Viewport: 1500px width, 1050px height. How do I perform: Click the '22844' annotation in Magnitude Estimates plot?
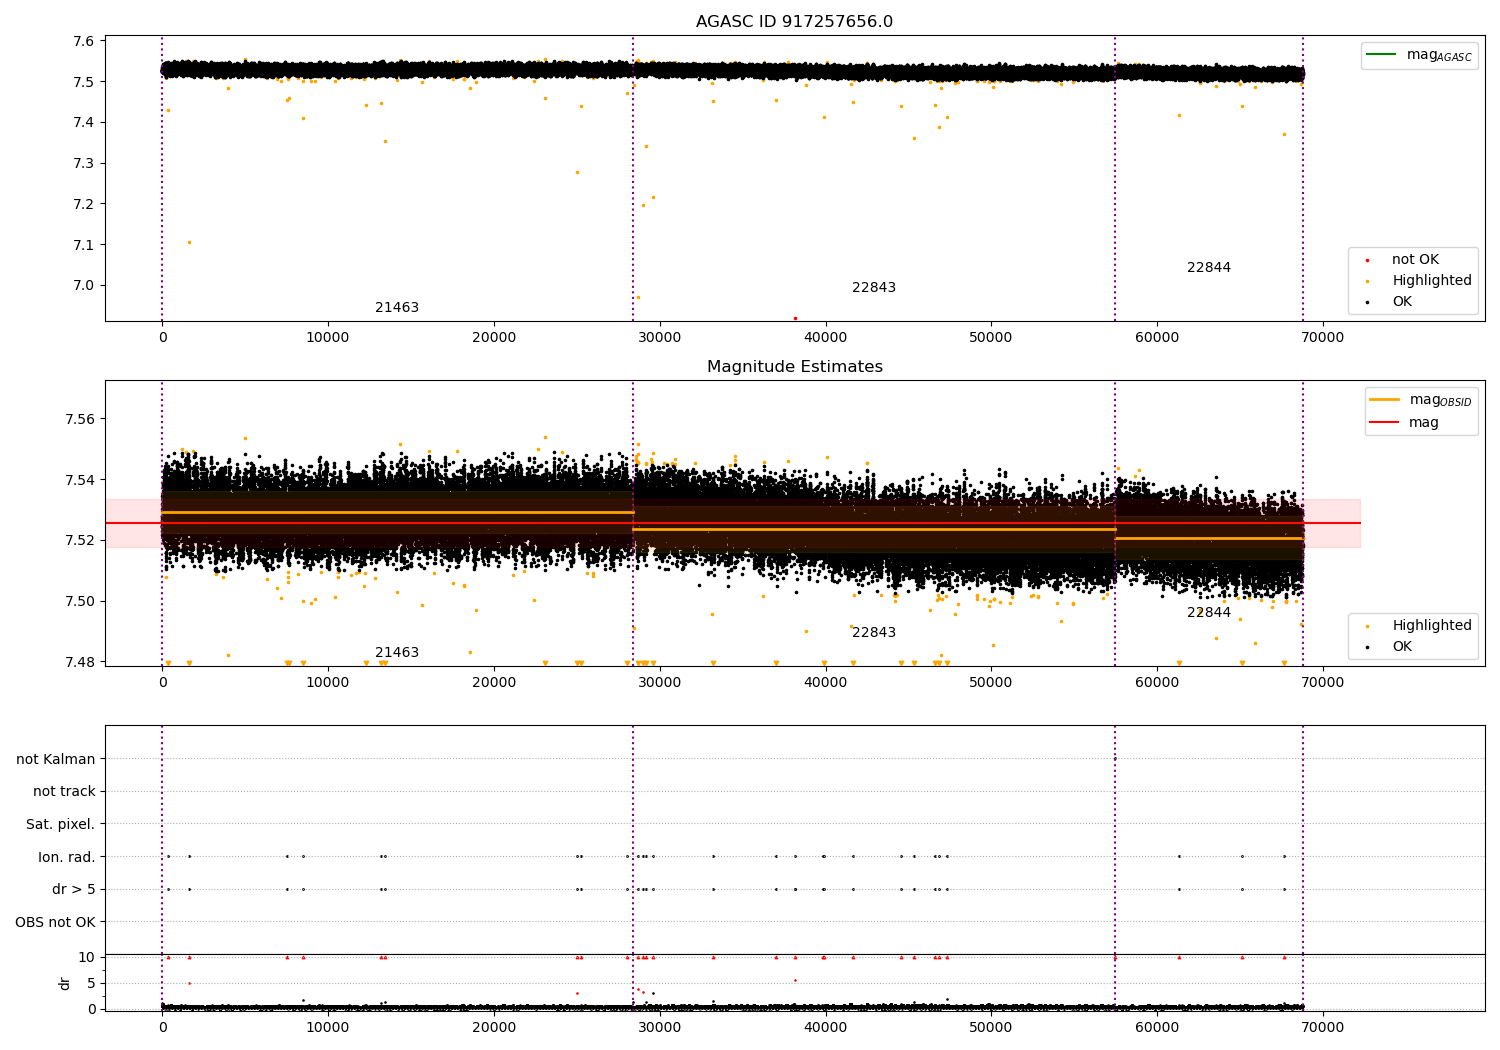[1209, 613]
